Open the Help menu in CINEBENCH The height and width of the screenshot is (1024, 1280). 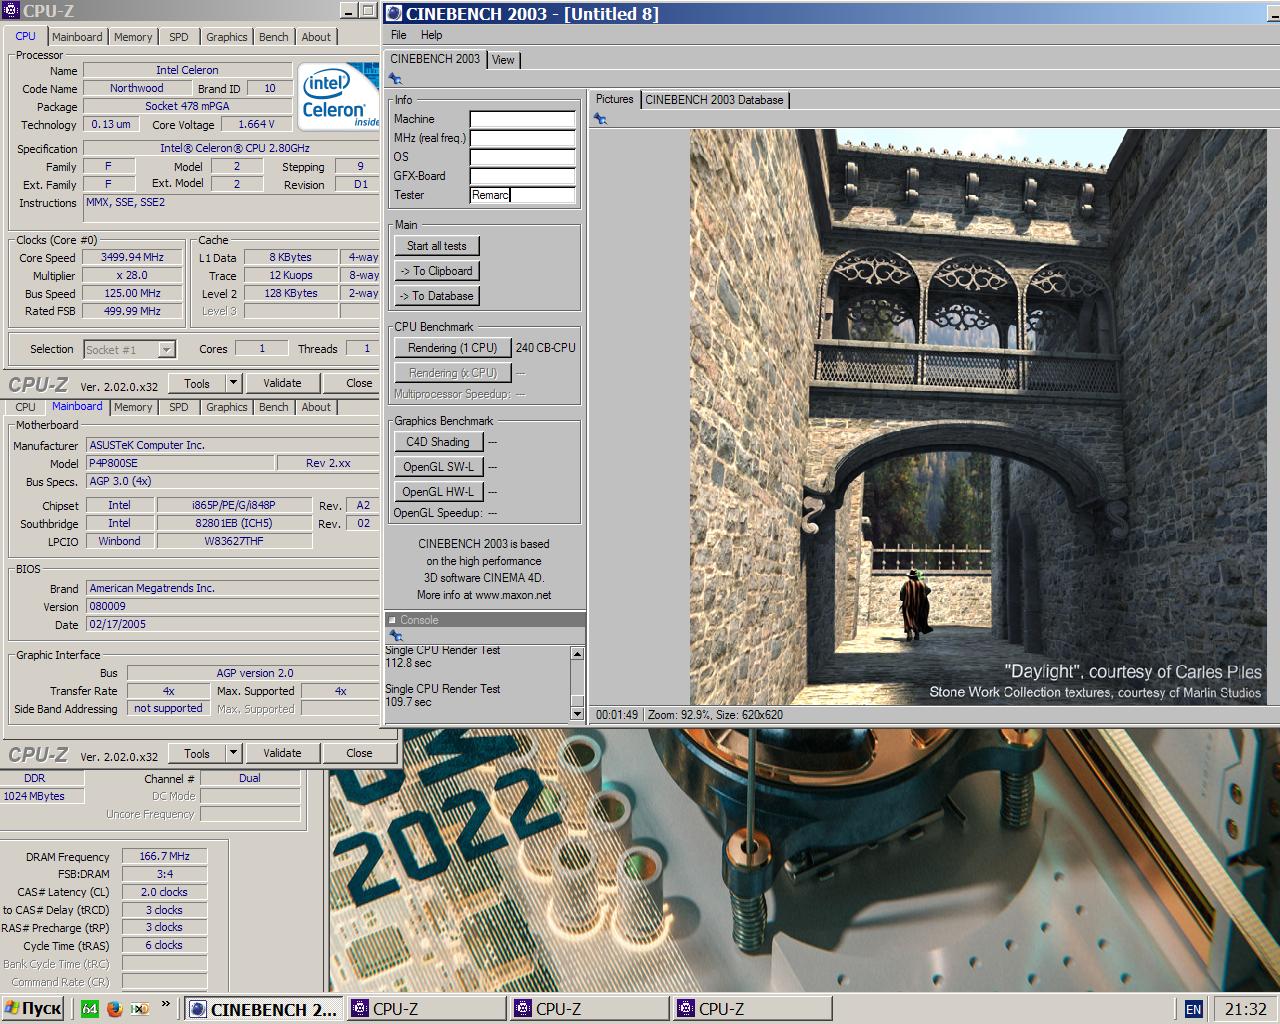coord(432,35)
